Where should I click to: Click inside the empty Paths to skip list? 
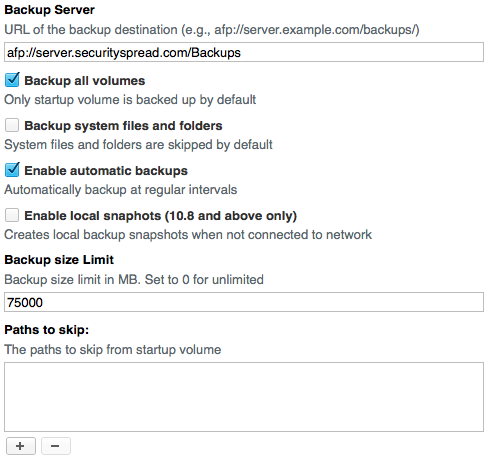pyautogui.click(x=244, y=397)
